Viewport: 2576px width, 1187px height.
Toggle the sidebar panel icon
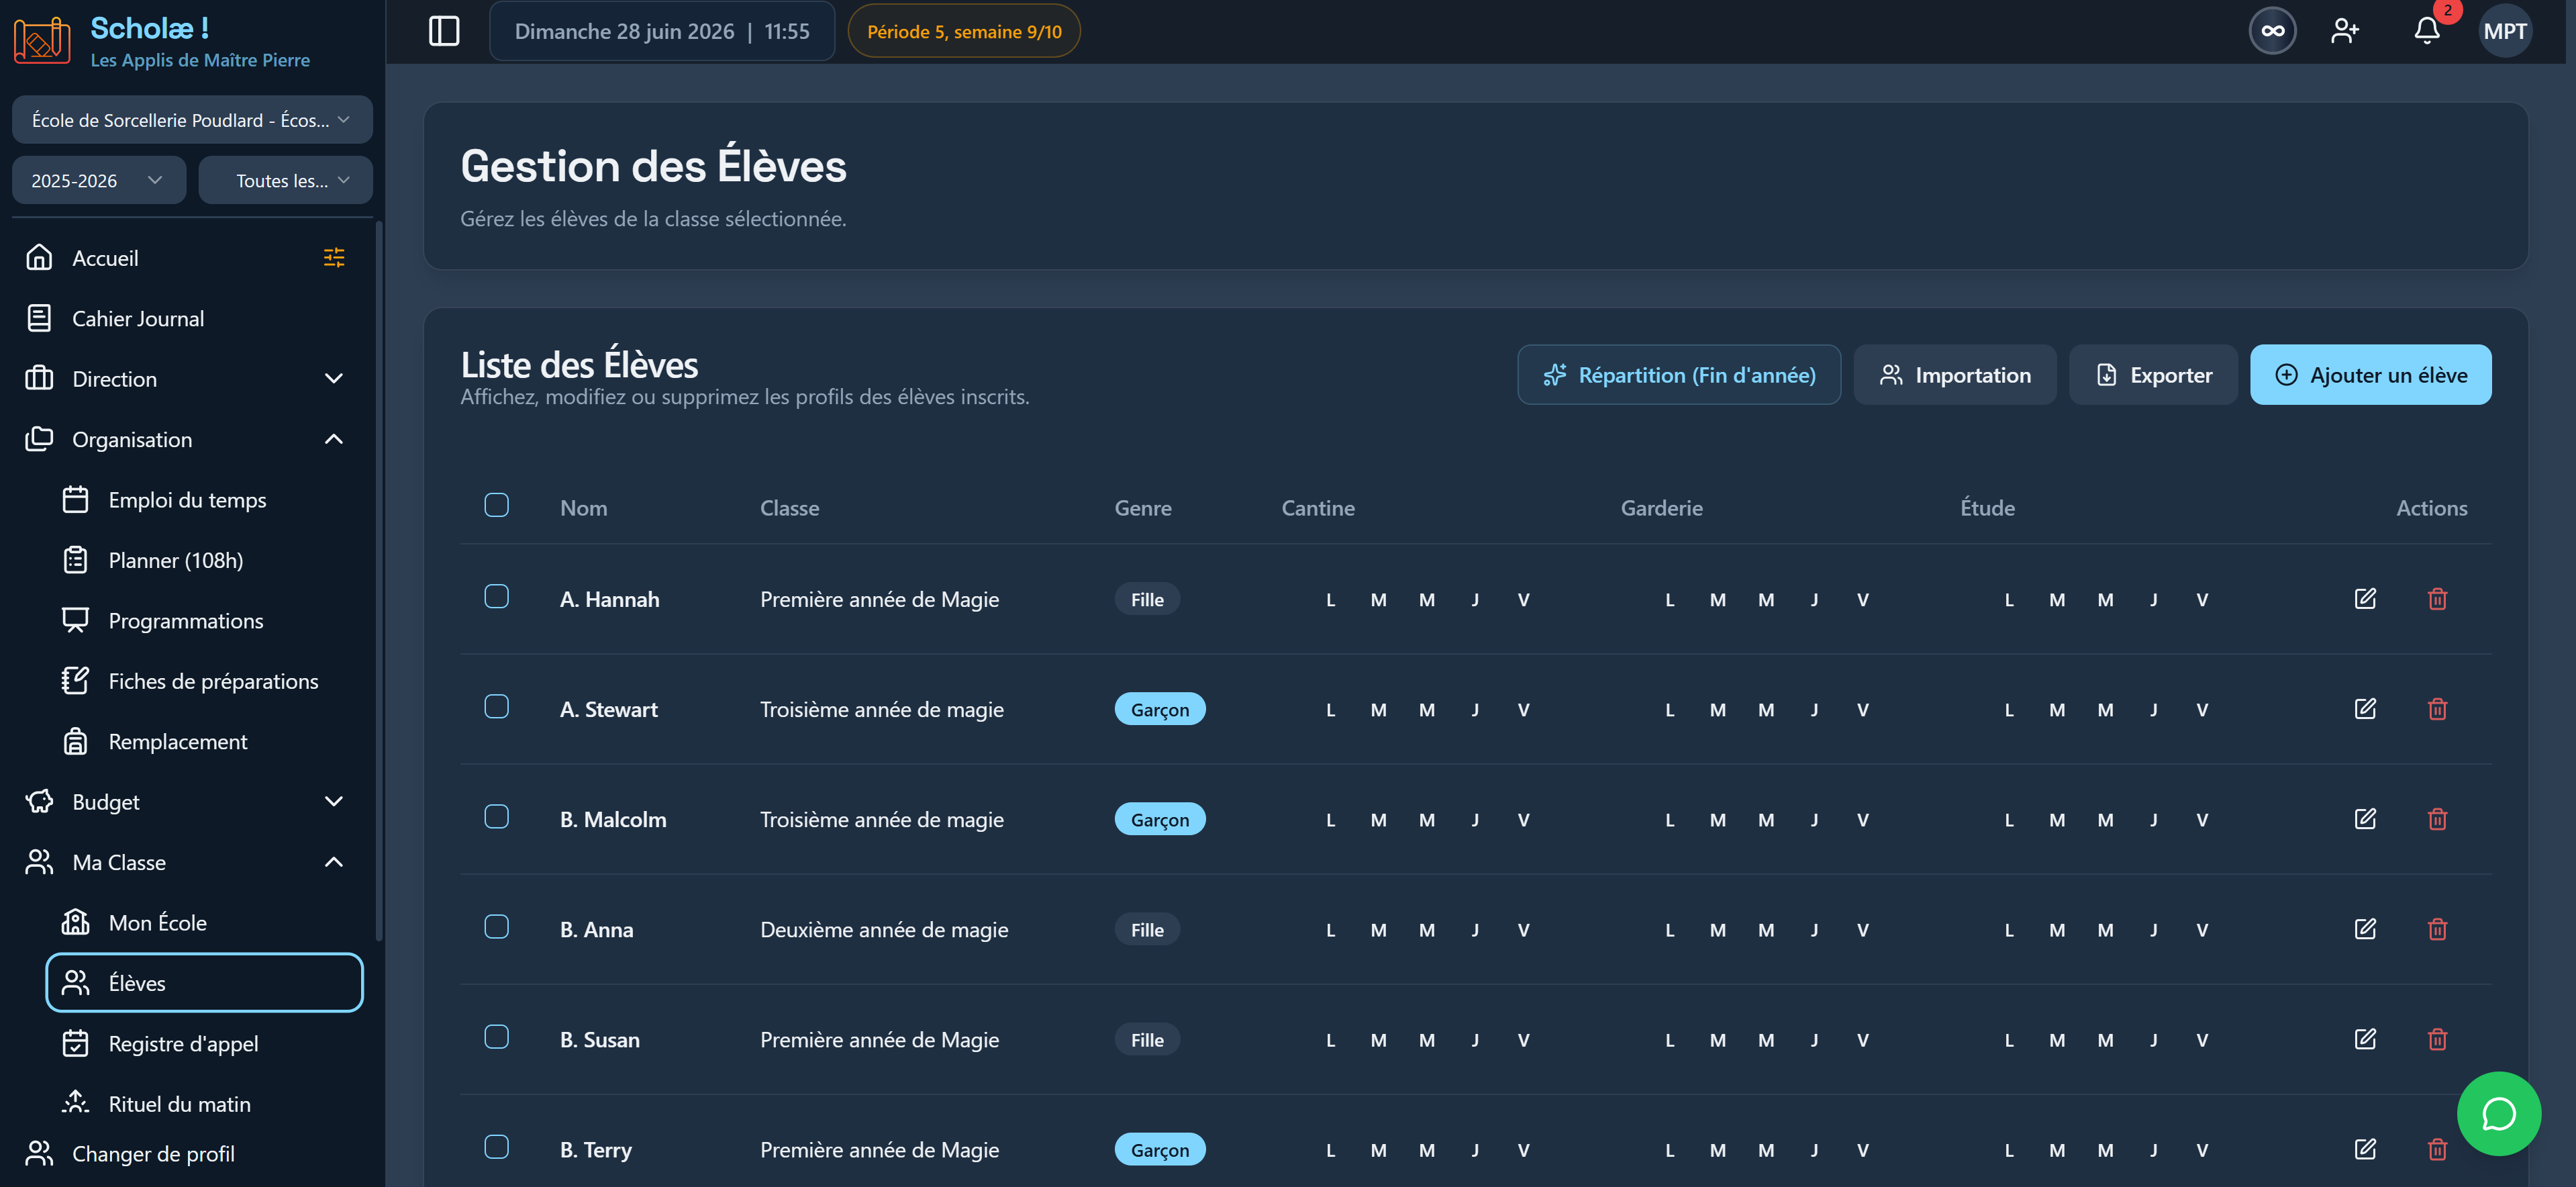click(444, 31)
